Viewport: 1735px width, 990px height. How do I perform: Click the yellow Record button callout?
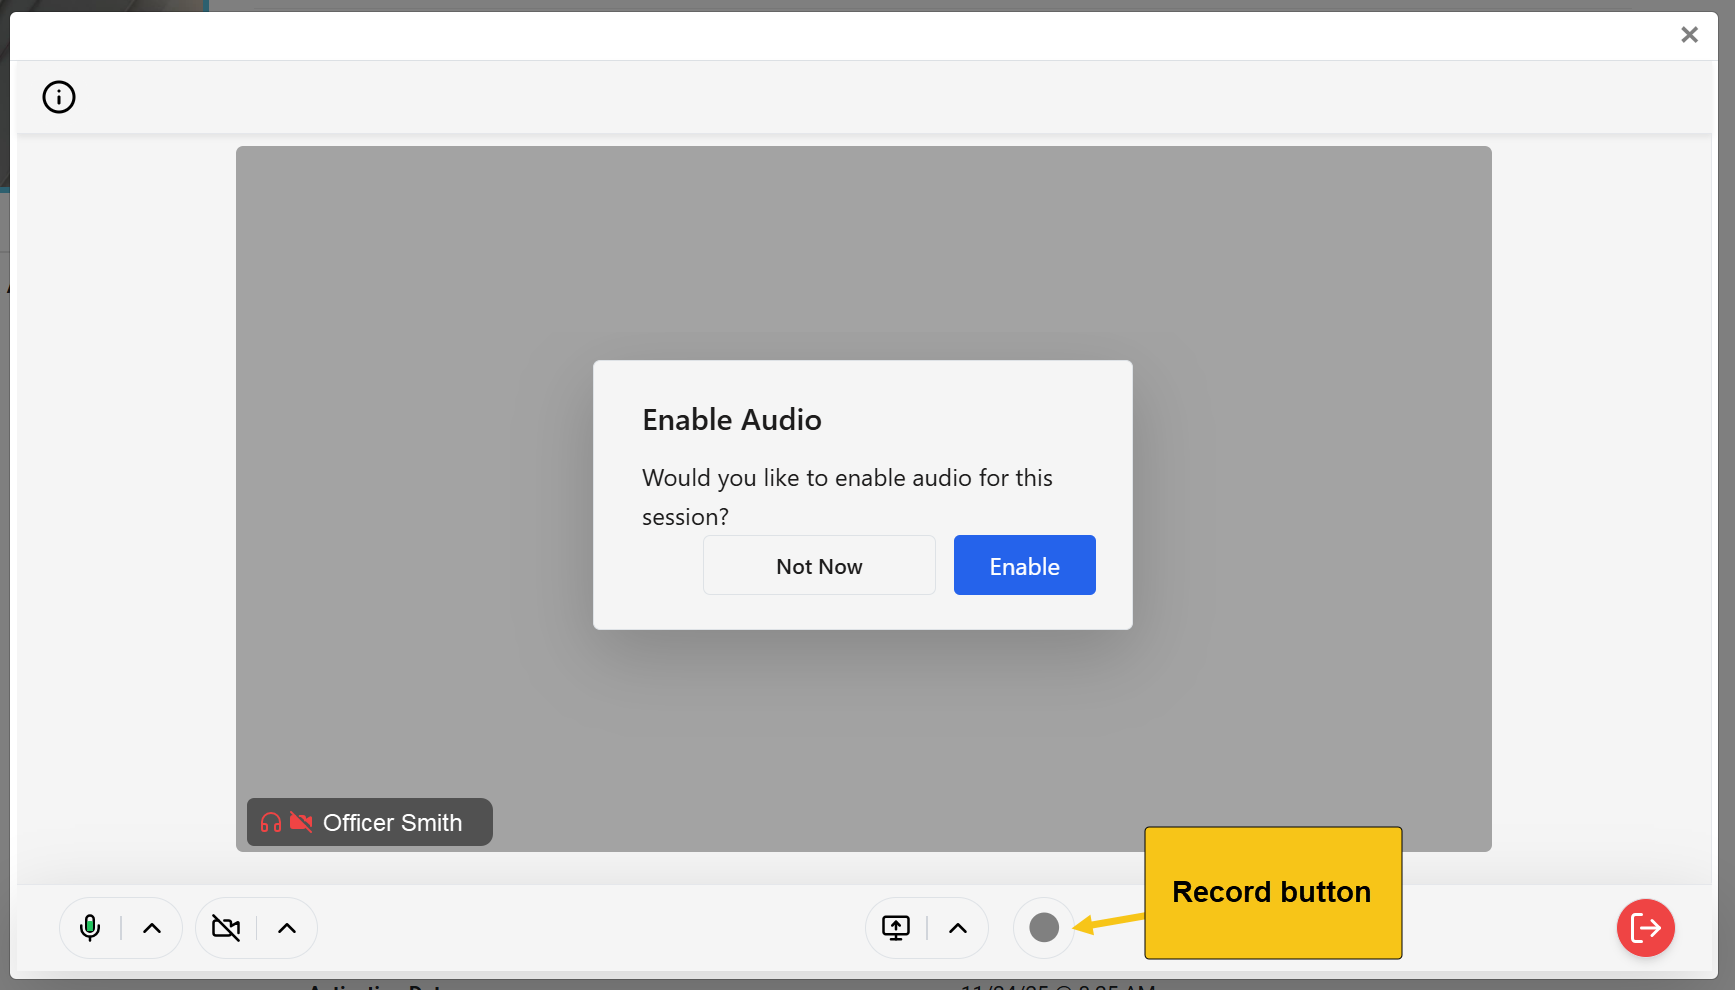point(1272,892)
